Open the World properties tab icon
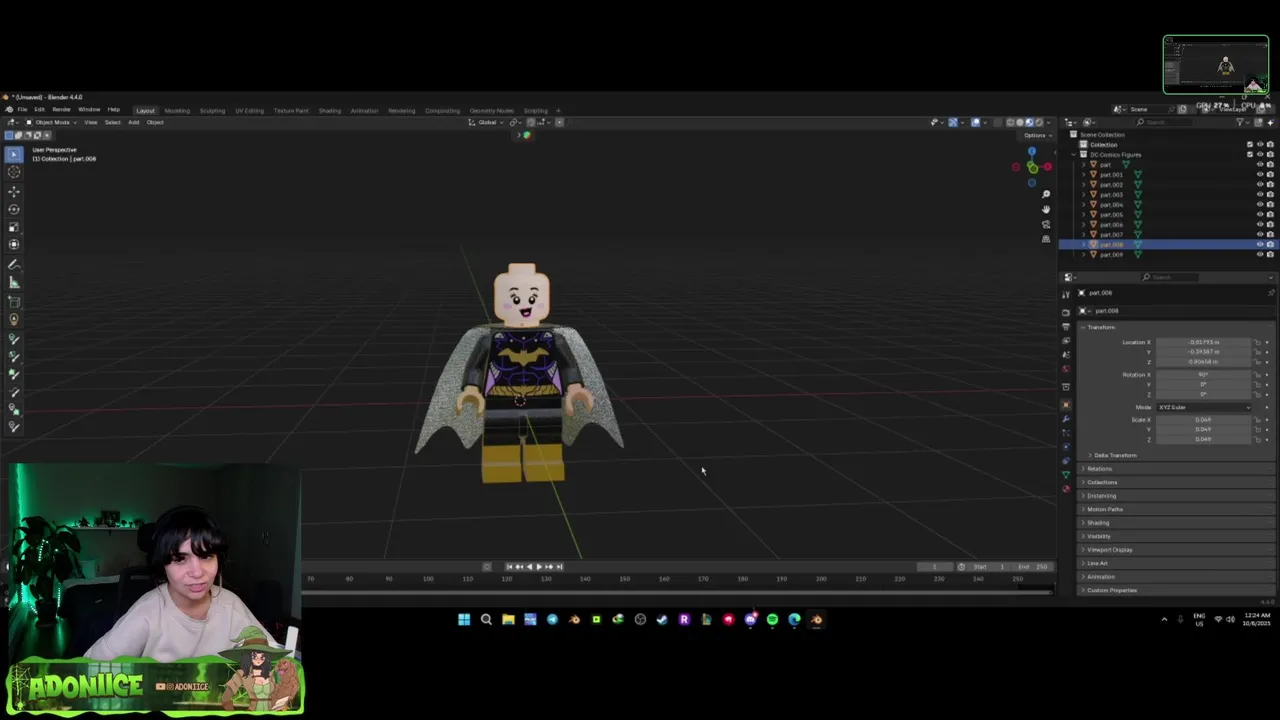Image resolution: width=1280 pixels, height=720 pixels. 1066,369
